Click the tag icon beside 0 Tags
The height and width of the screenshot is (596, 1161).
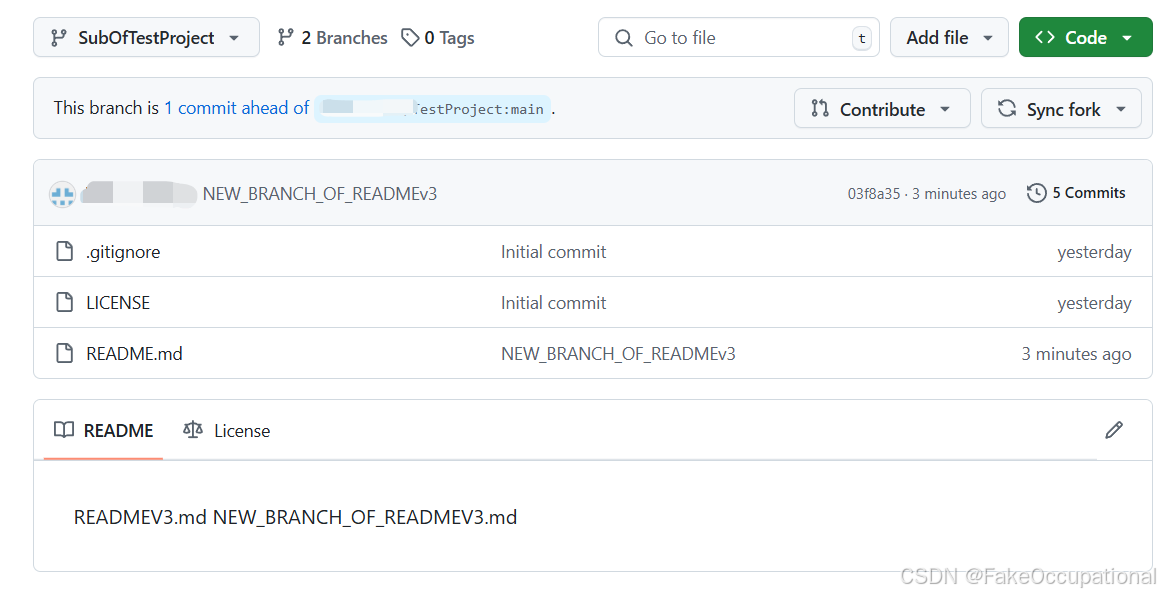[410, 37]
